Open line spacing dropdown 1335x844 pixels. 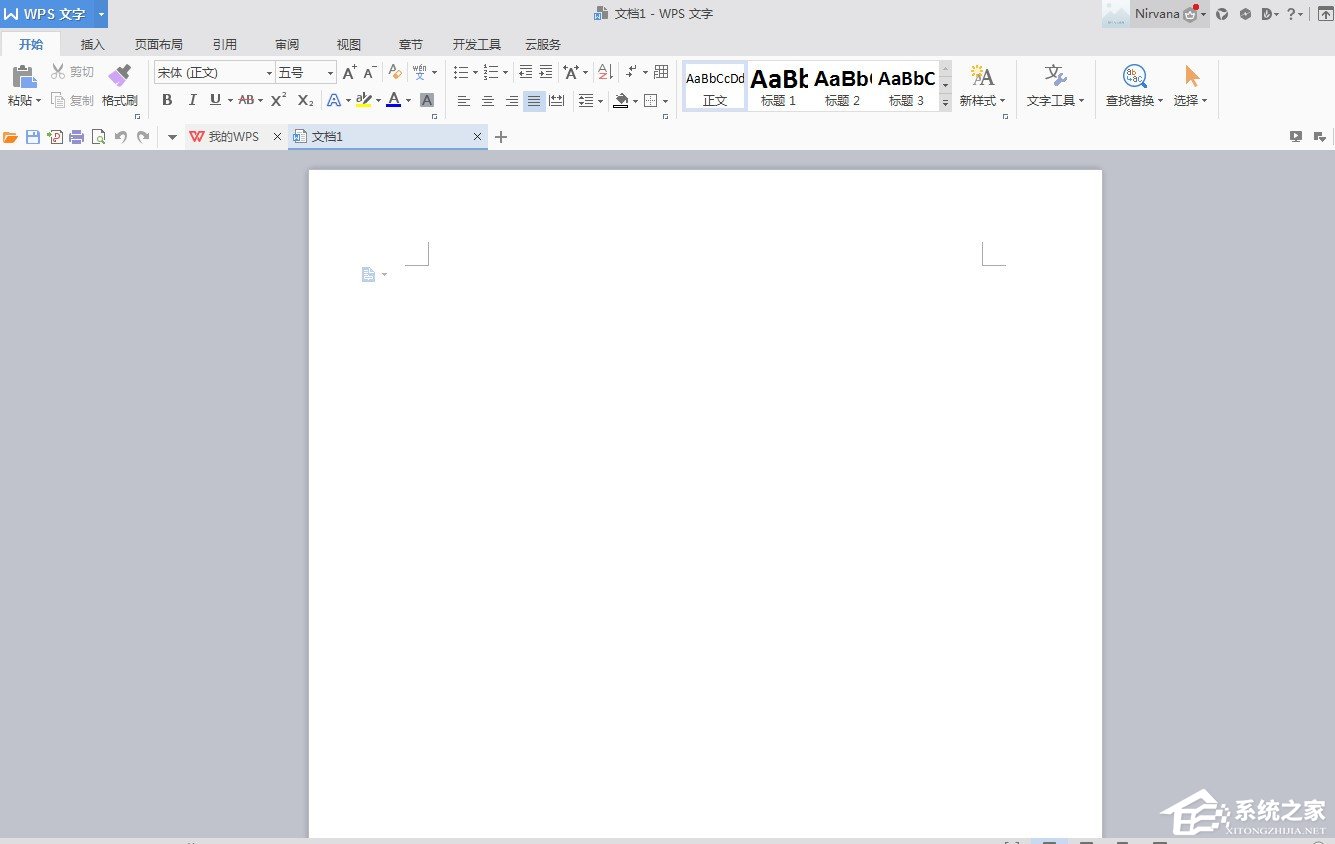pyautogui.click(x=600, y=101)
